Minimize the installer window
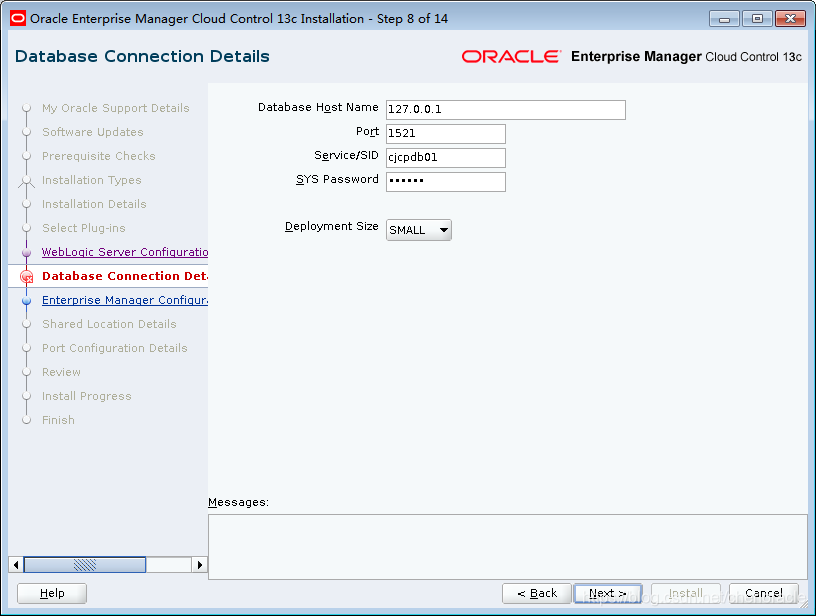The image size is (816, 616). [724, 19]
